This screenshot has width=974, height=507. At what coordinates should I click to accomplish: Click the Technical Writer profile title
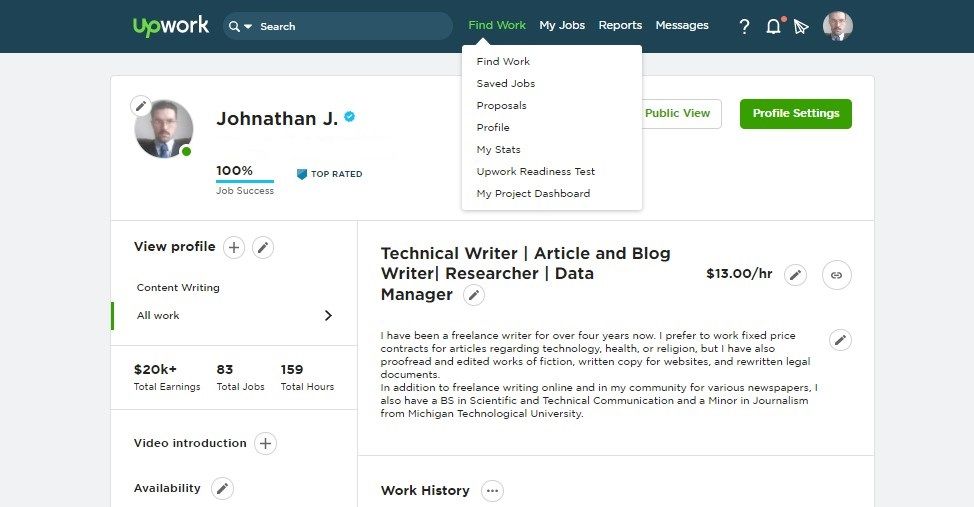pyautogui.click(x=526, y=274)
